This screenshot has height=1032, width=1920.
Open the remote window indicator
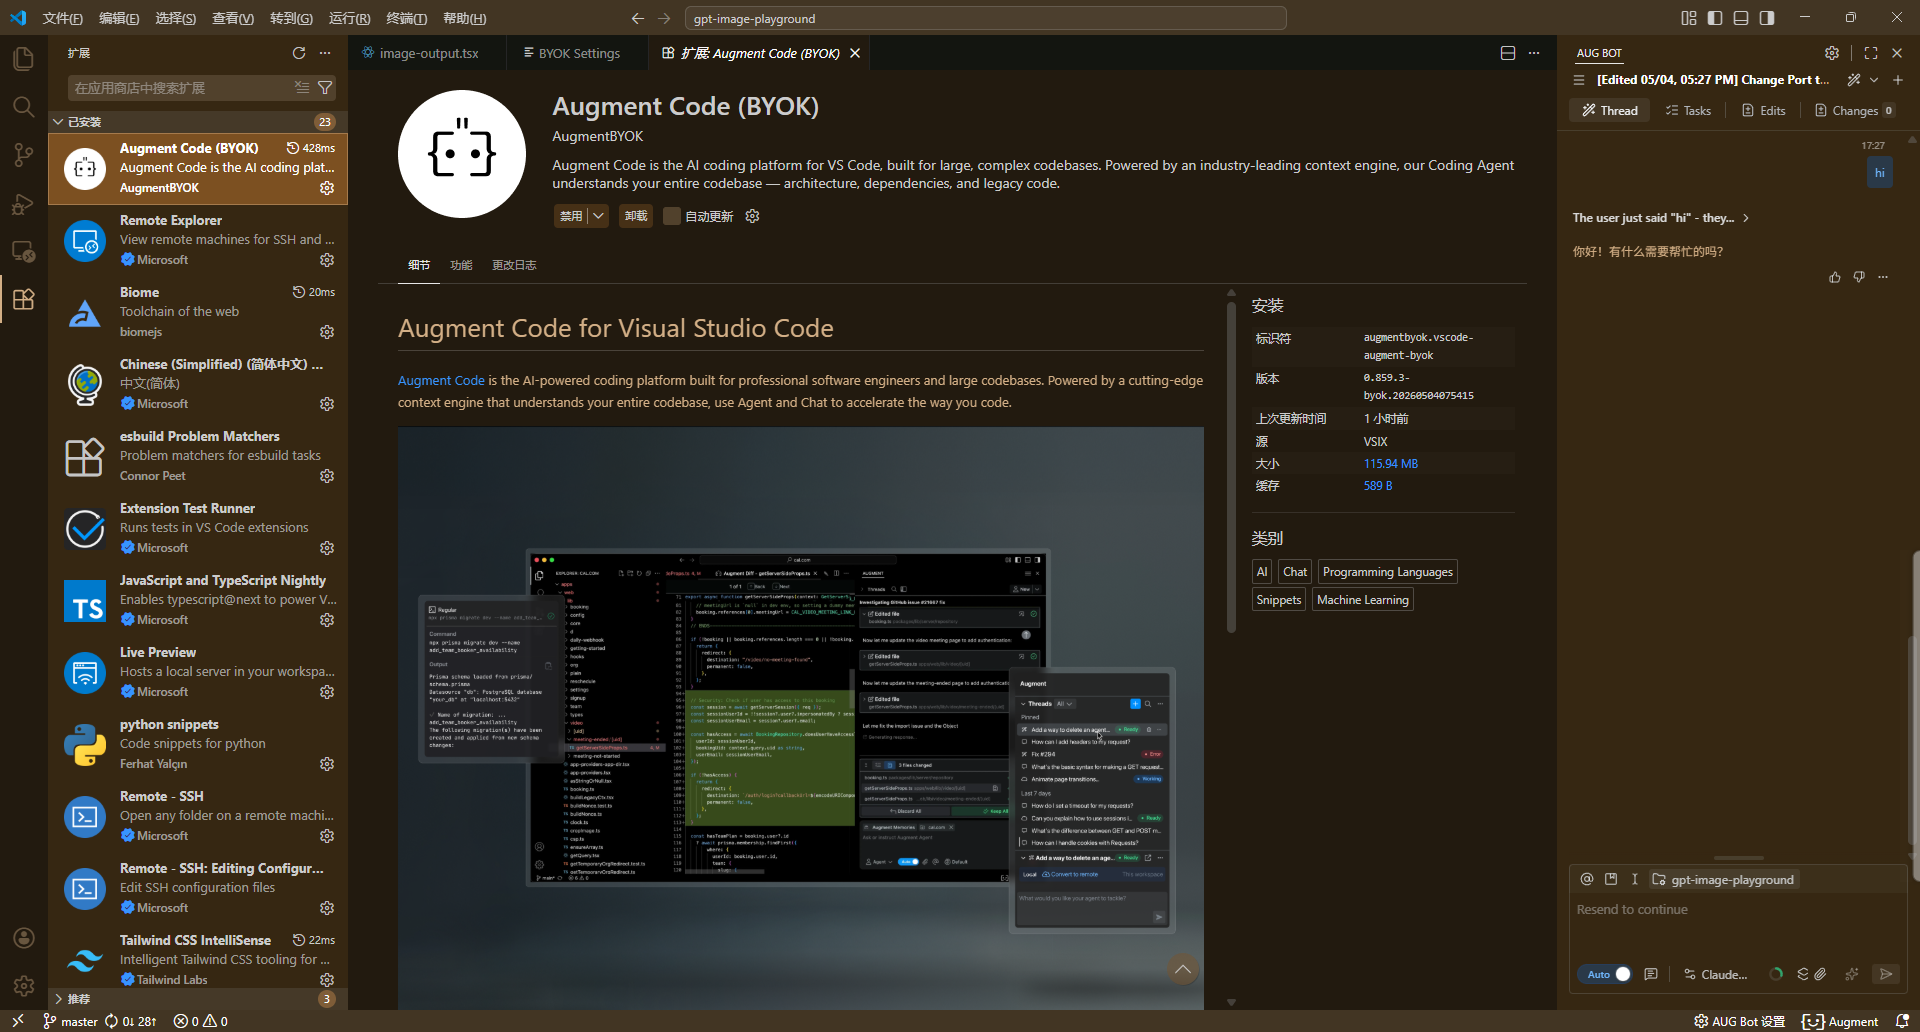point(18,1021)
